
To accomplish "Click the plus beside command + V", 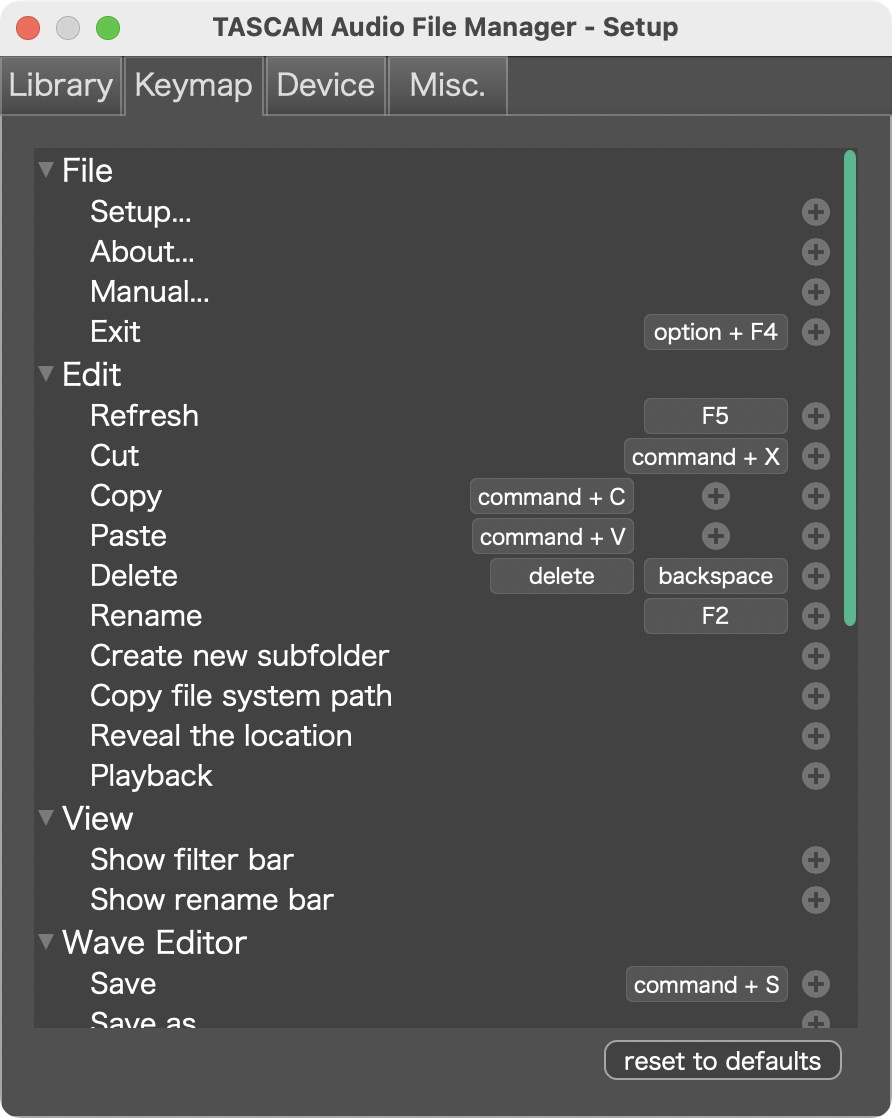I will point(716,536).
